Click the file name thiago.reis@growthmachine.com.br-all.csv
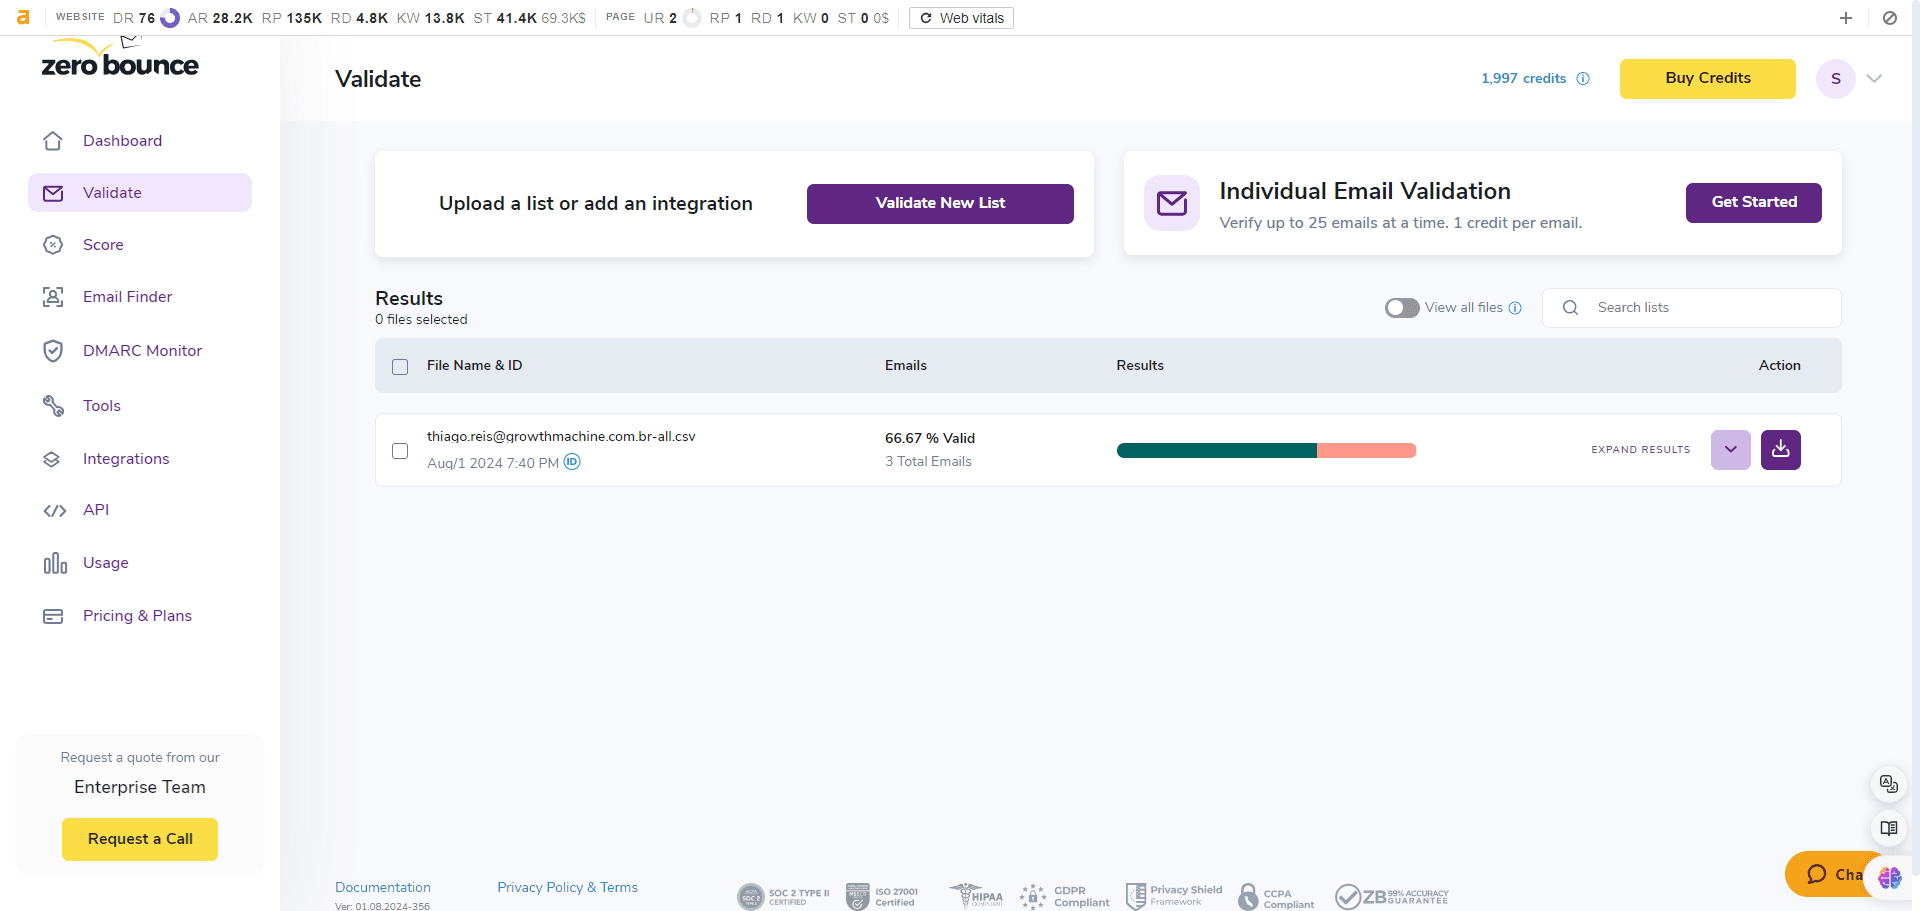The height and width of the screenshot is (911, 1920). [561, 437]
